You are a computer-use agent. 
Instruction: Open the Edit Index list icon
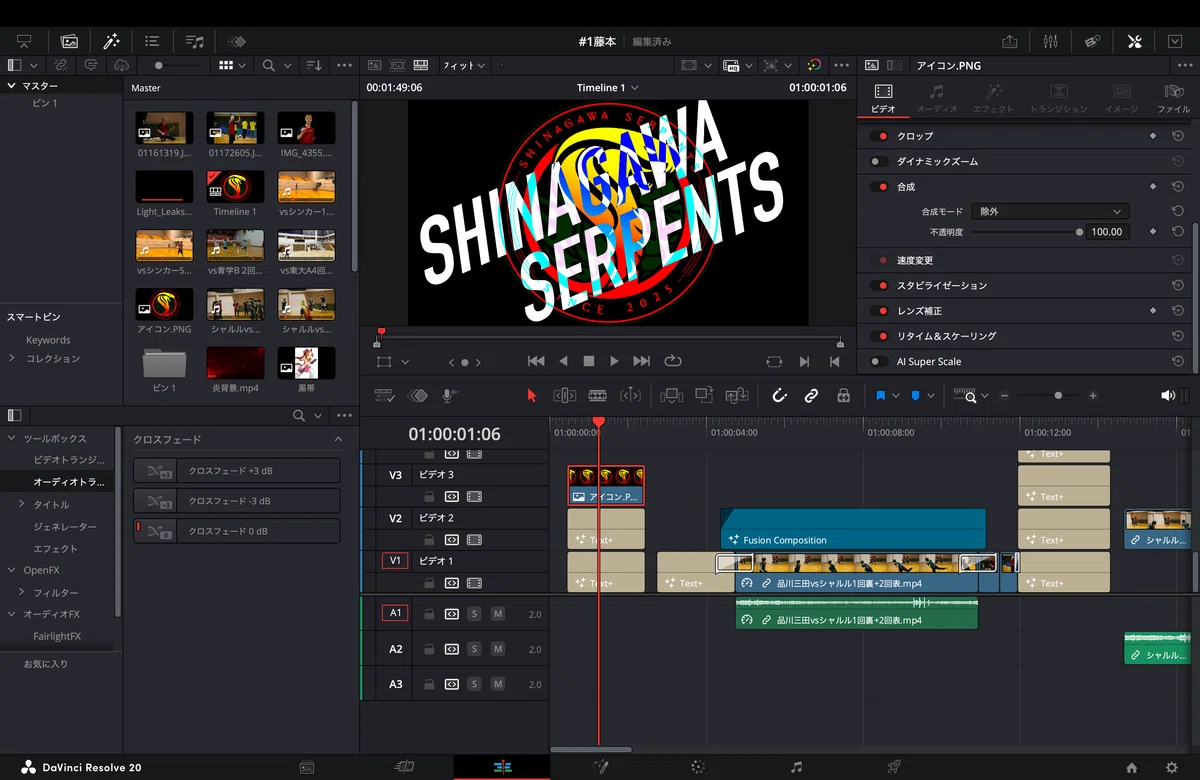coord(152,41)
